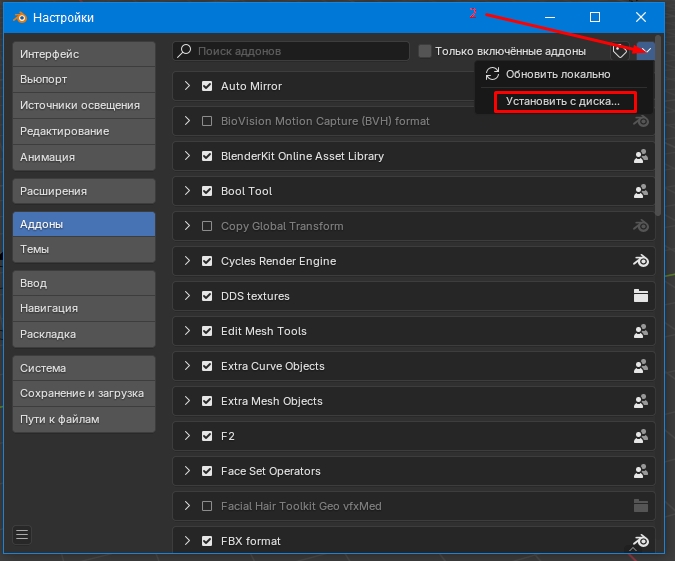Uncheck Extra Mesh Objects checkbox
This screenshot has width=675, height=561.
[x=207, y=401]
